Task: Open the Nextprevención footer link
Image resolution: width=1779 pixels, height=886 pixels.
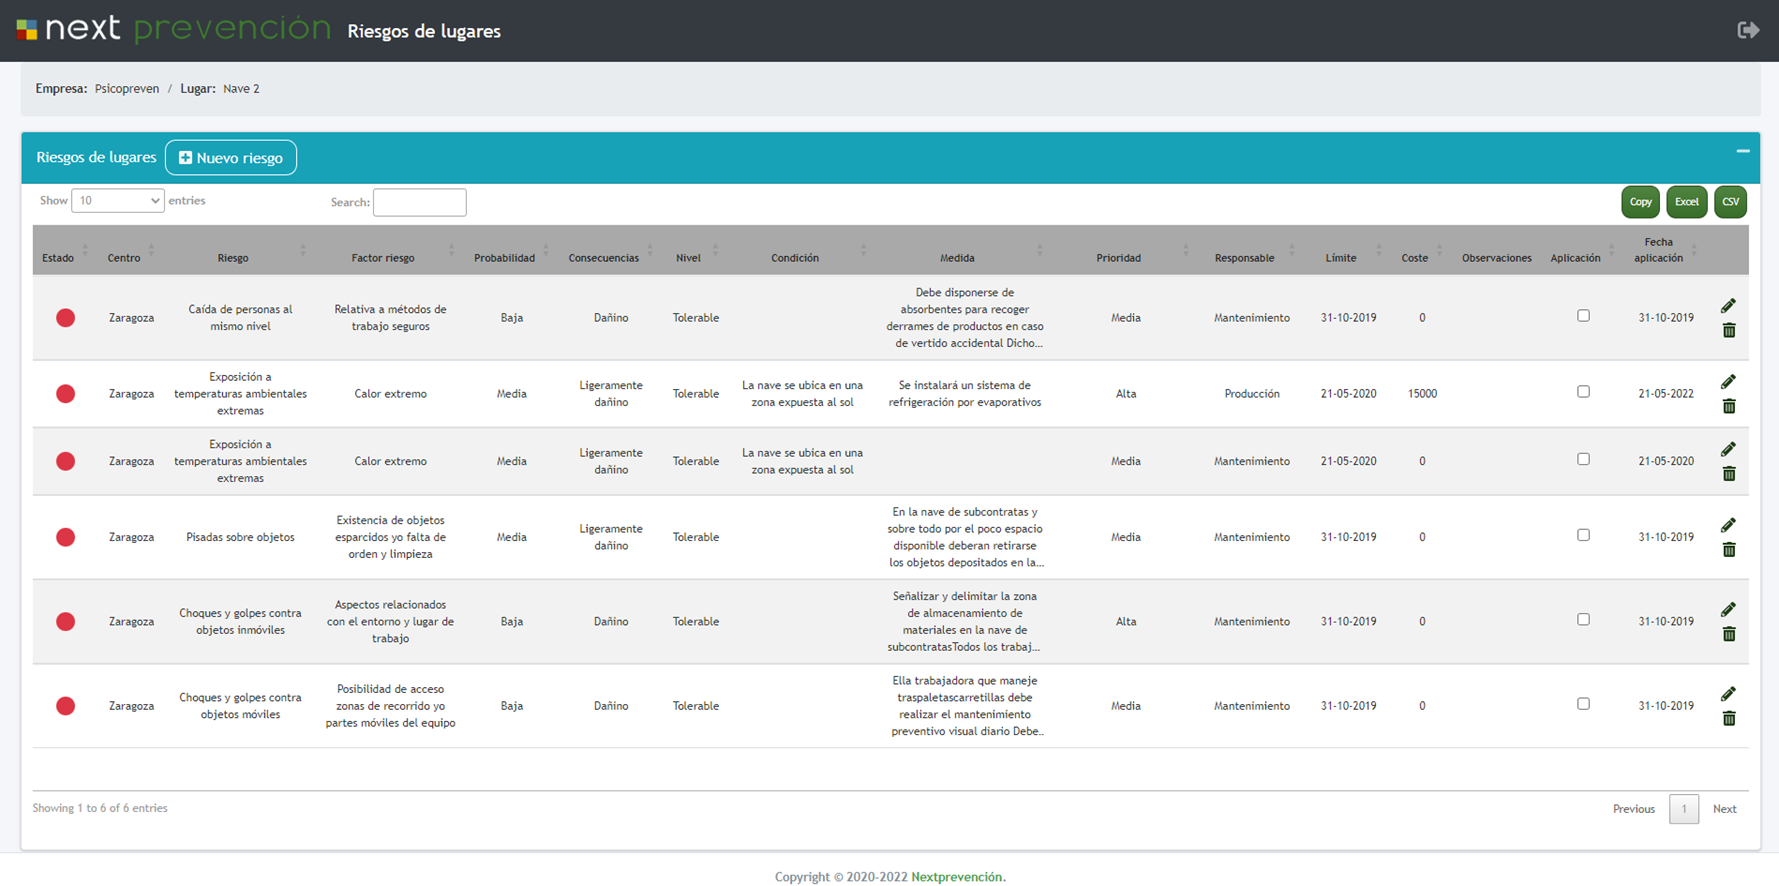Action: point(957,877)
